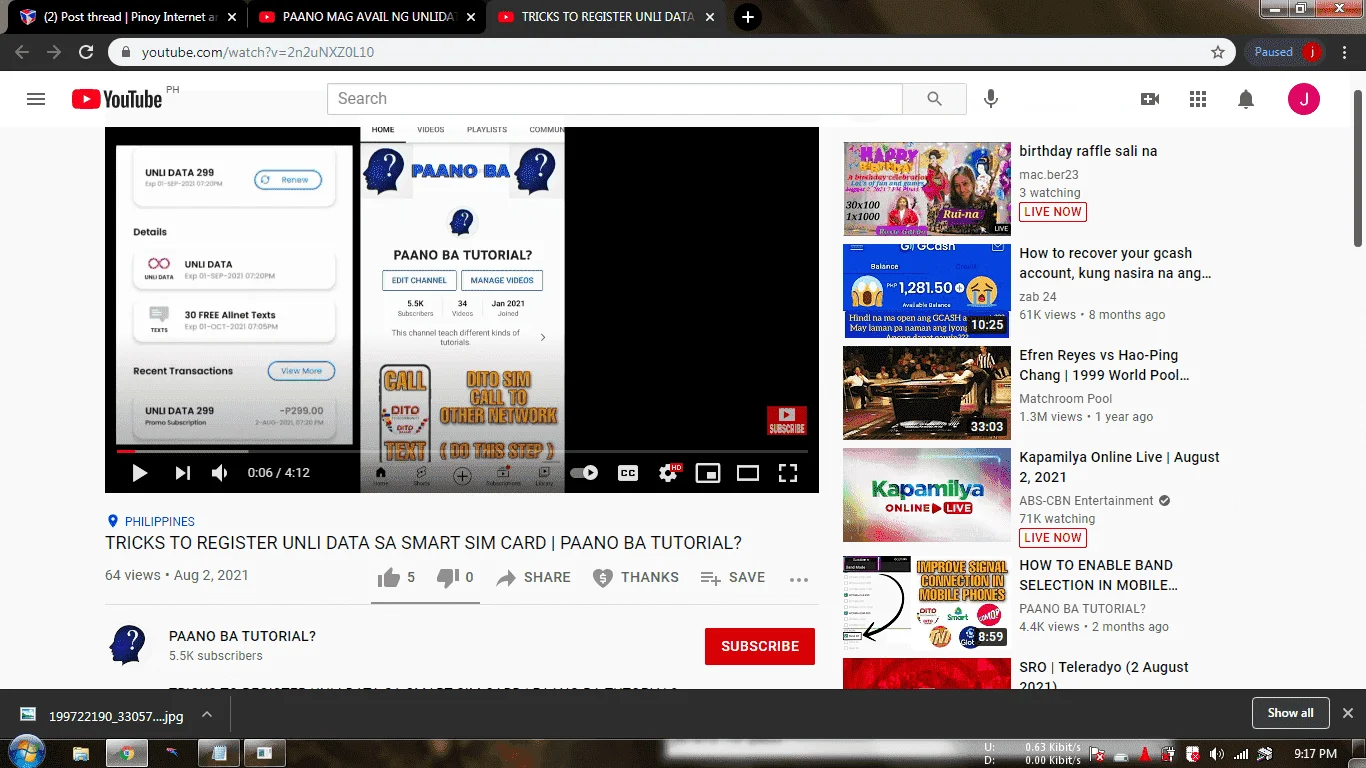Click the Matchroom Pool channel name
This screenshot has height=768, width=1366.
click(1066, 399)
